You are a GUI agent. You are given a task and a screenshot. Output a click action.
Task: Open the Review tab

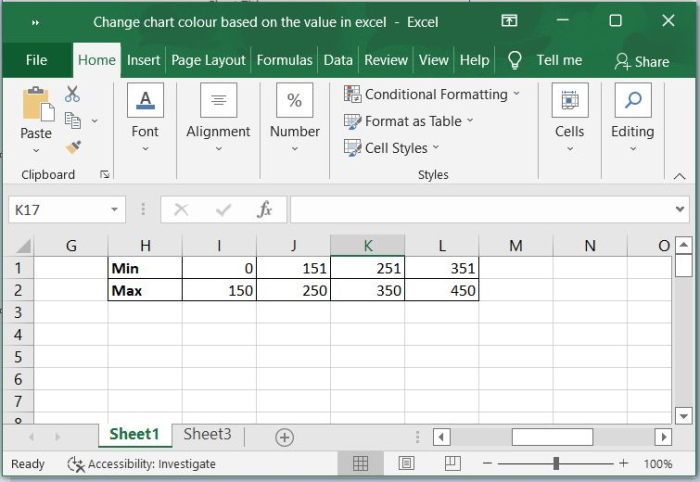386,60
